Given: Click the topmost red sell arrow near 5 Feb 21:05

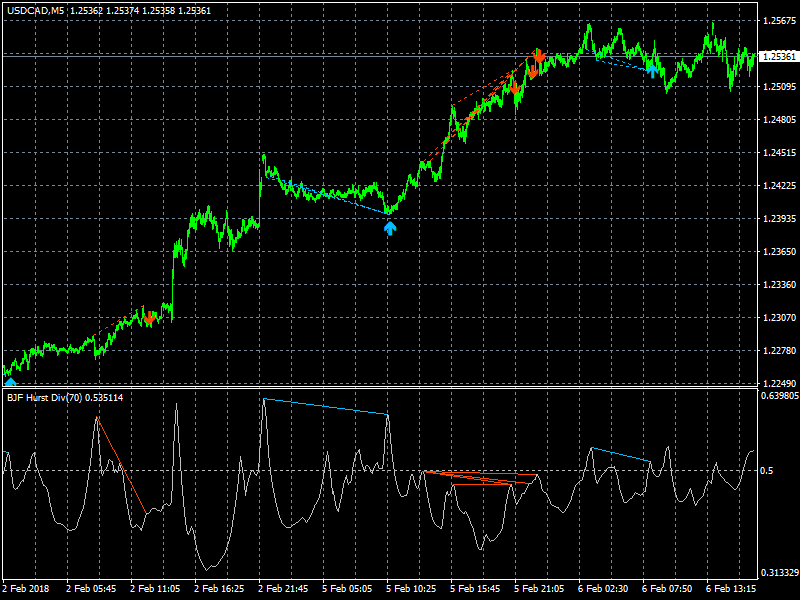Looking at the screenshot, I should tap(539, 56).
